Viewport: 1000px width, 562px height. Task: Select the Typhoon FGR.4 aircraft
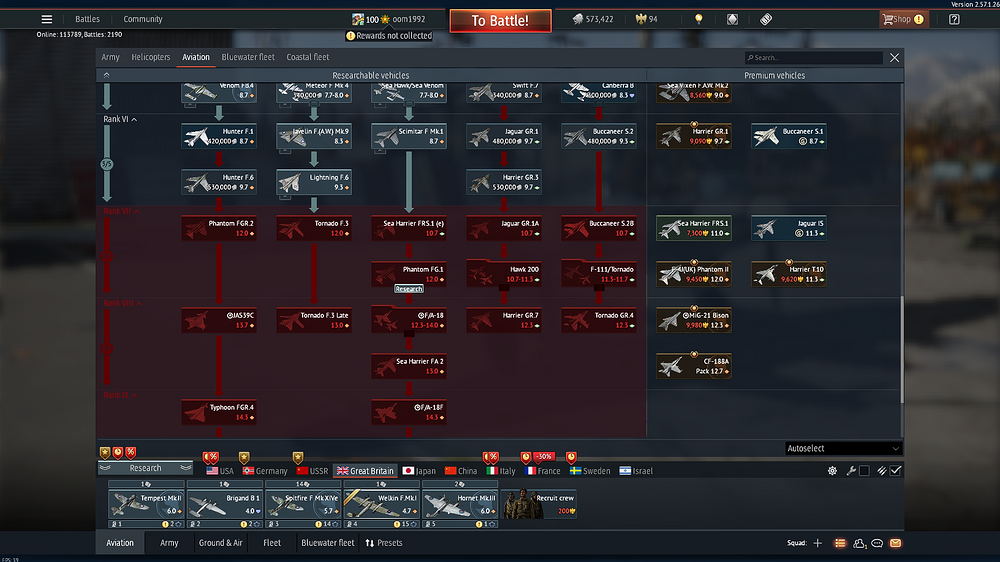pyautogui.click(x=219, y=411)
